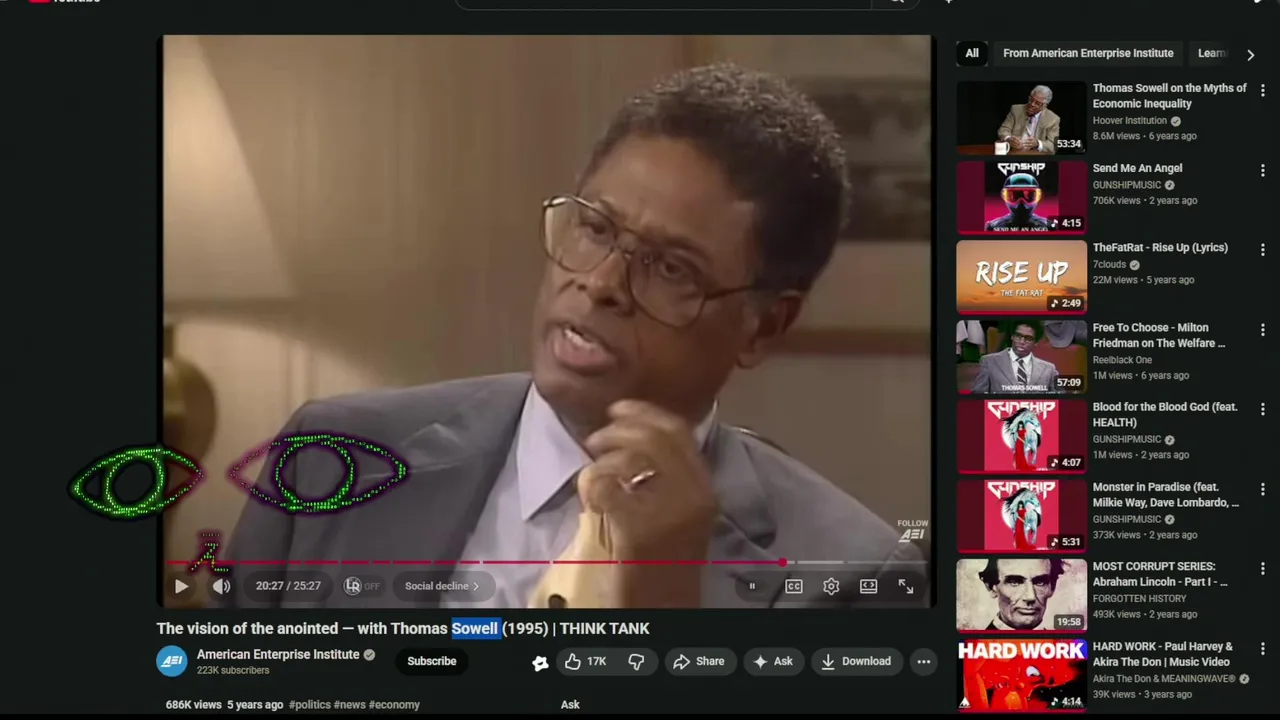Open Send Me An Angel thumbnail
1280x720 pixels.
click(x=1021, y=197)
